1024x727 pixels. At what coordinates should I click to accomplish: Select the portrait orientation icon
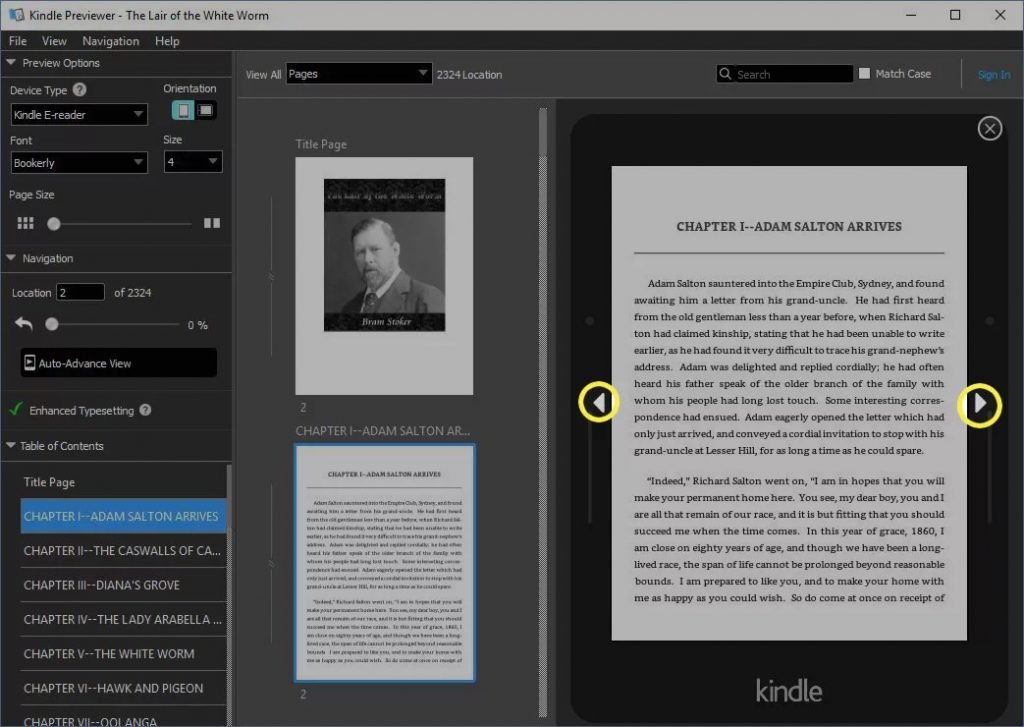(x=183, y=110)
